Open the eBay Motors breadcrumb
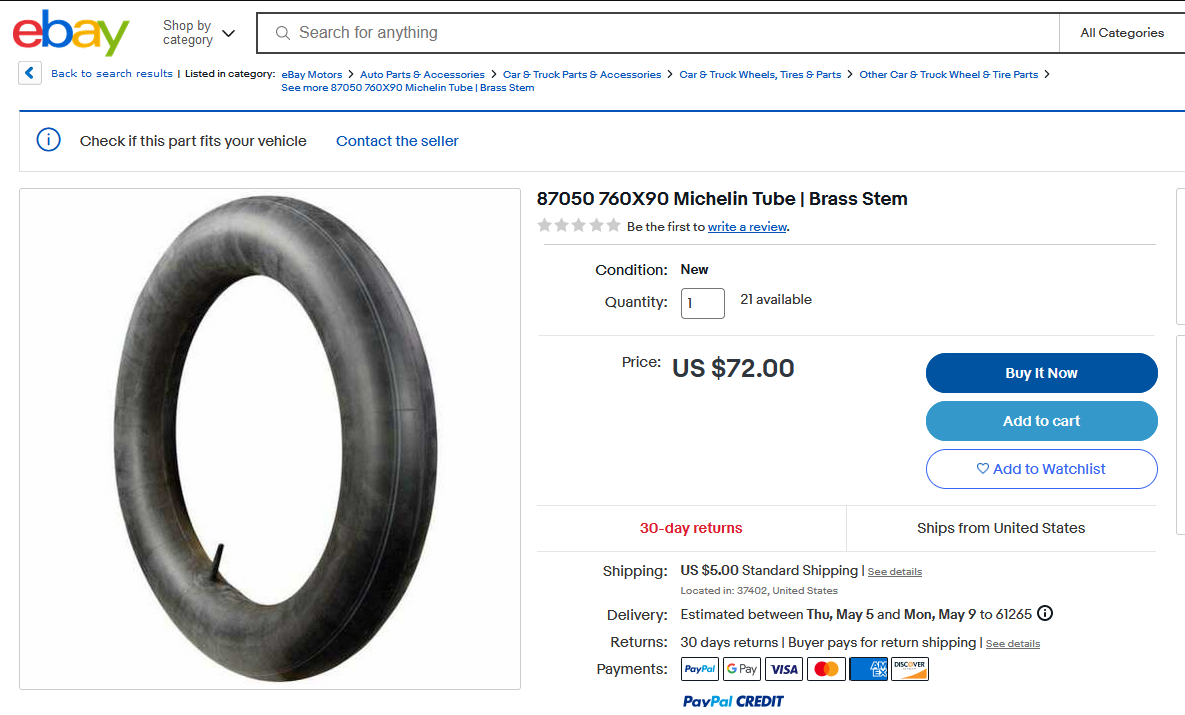The height and width of the screenshot is (715, 1185). pos(312,74)
